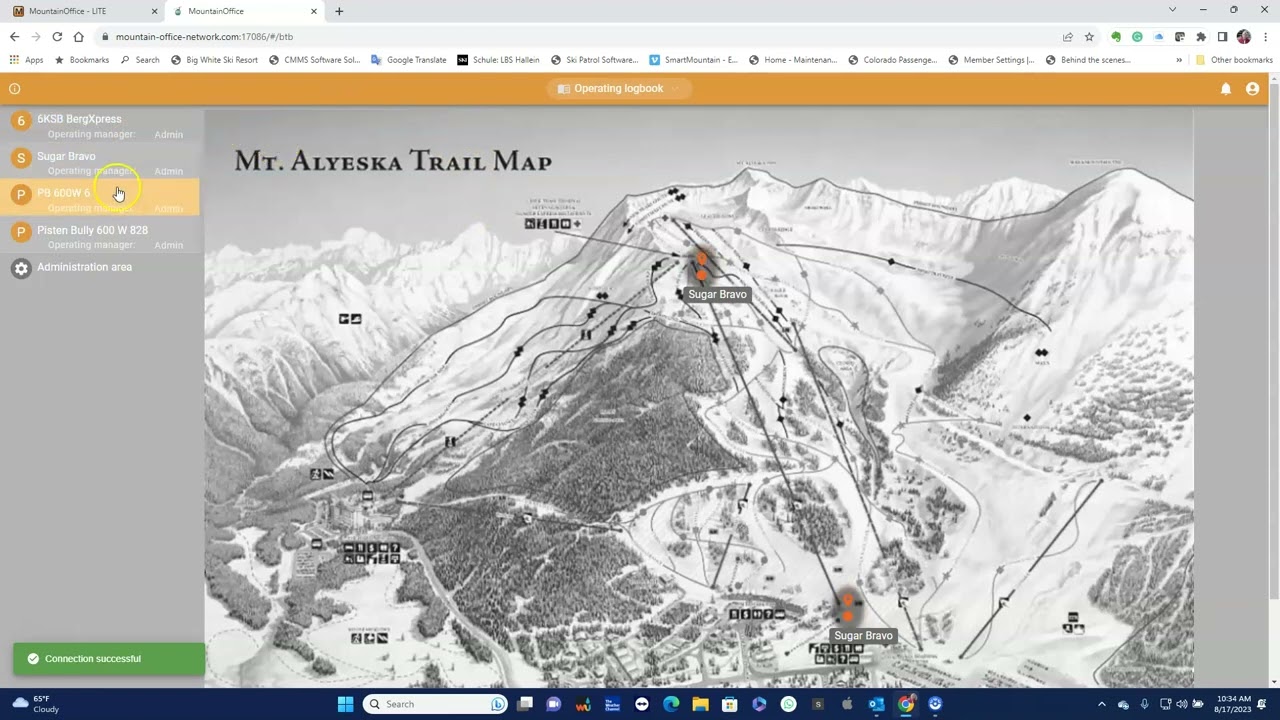The width and height of the screenshot is (1280, 720).
Task: Open Chrome profile avatar
Action: [1244, 37]
